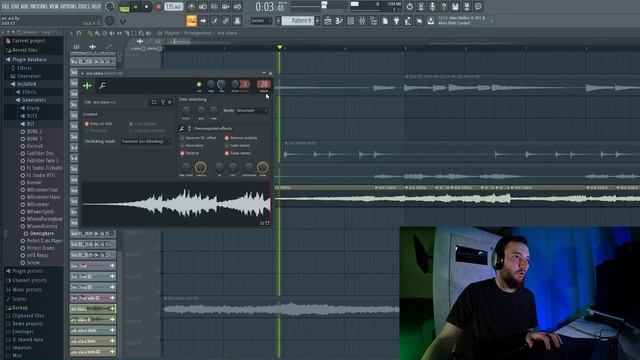Select the Omnisphere plugin entry

(42, 233)
